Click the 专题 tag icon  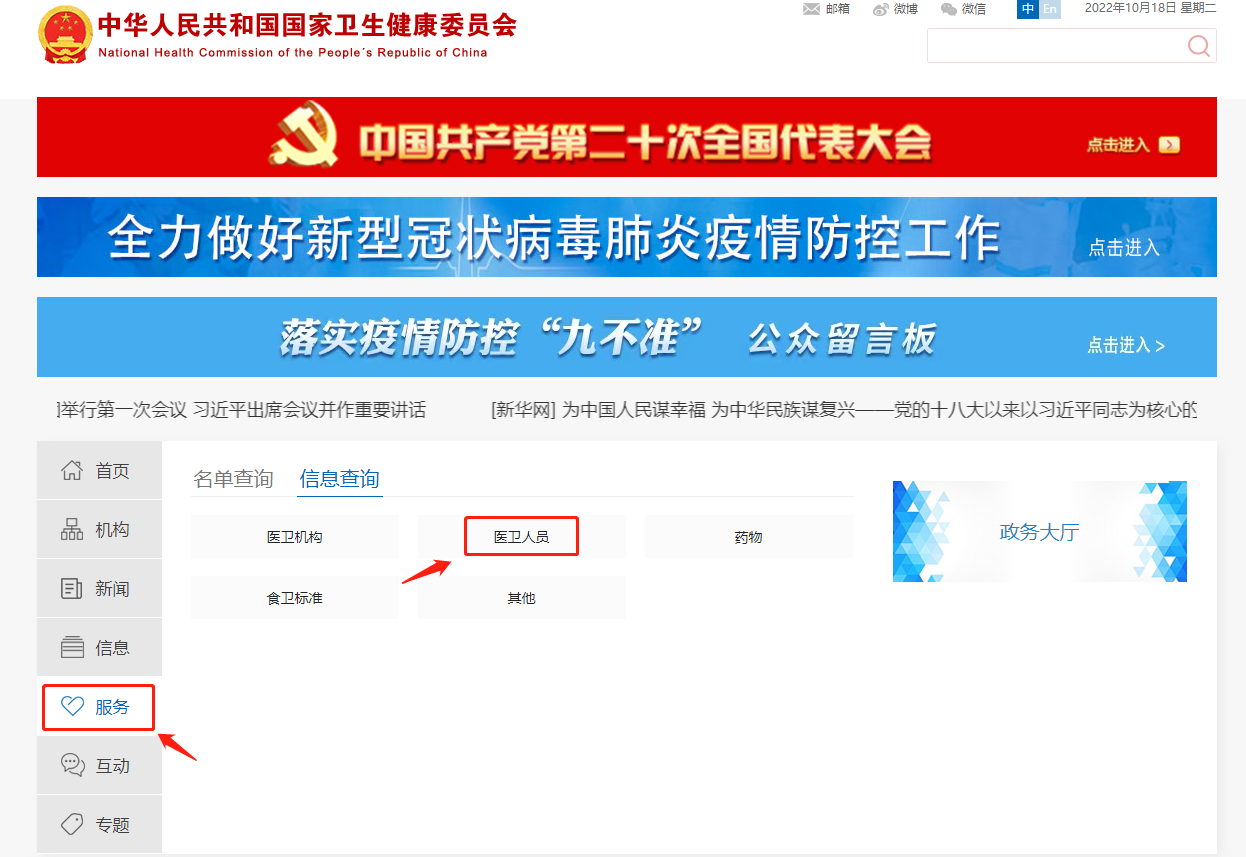point(72,825)
